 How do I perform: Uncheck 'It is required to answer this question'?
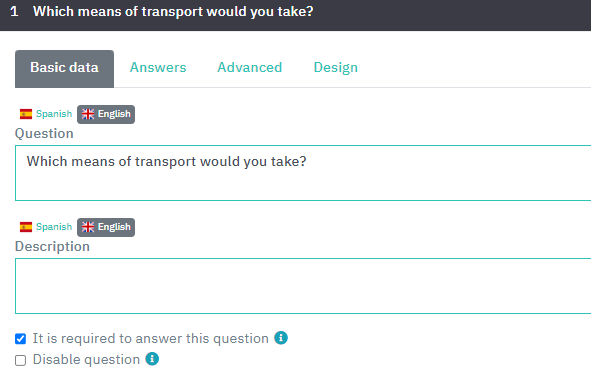(20, 339)
